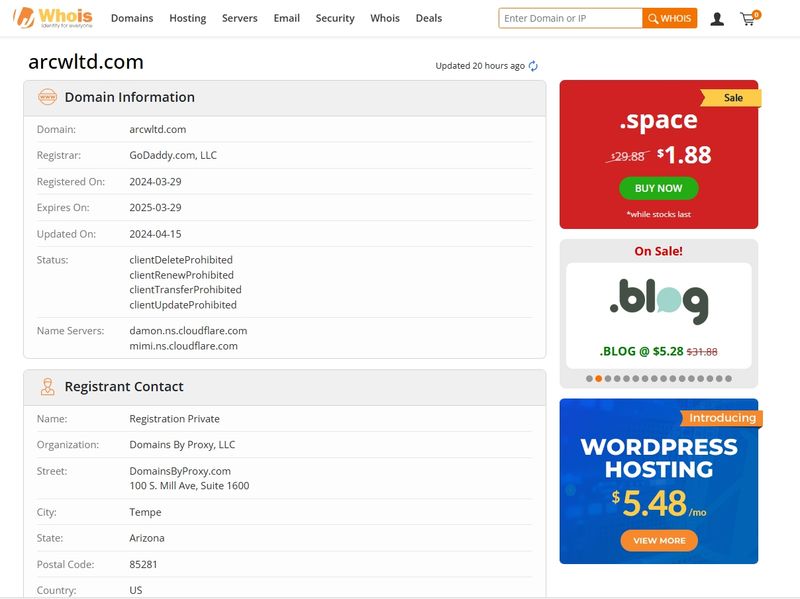Open the shopping cart icon

pos(749,18)
